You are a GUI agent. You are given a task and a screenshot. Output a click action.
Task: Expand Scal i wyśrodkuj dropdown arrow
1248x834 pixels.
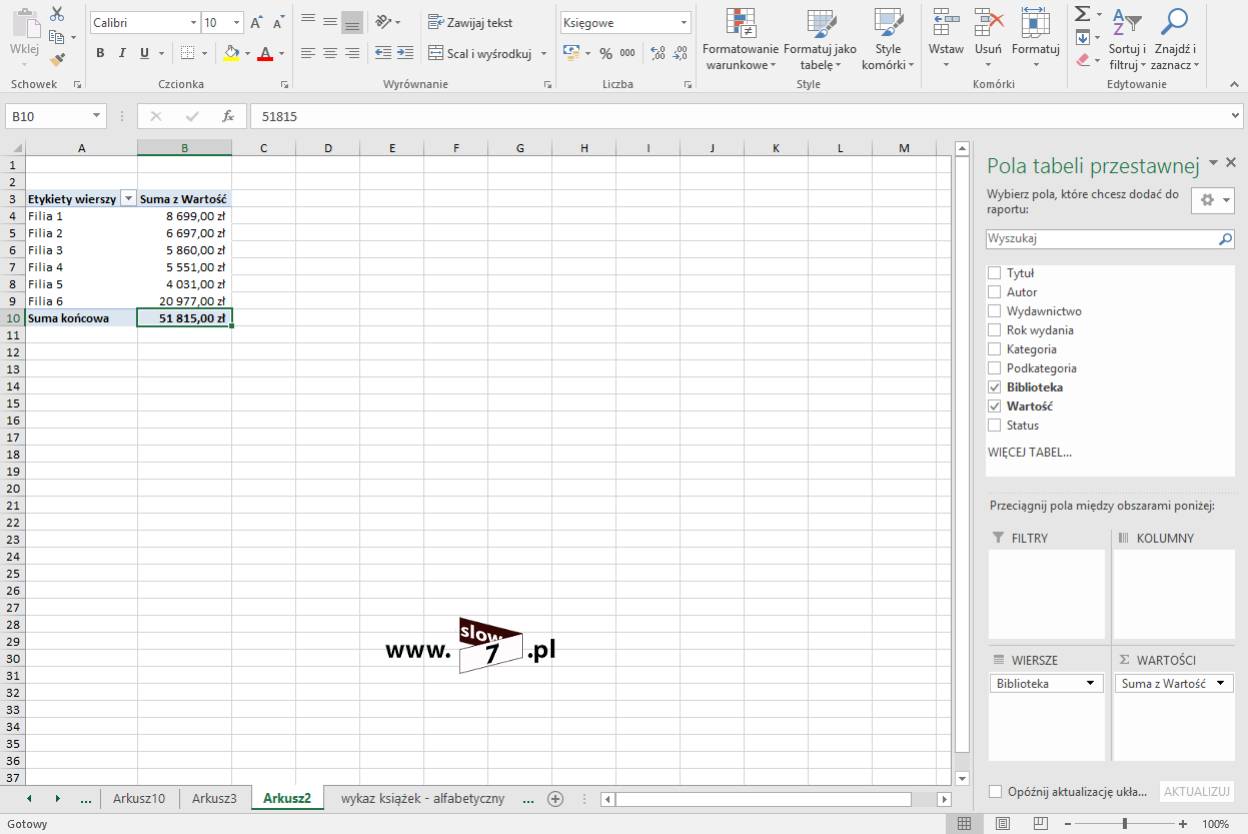click(x=544, y=53)
